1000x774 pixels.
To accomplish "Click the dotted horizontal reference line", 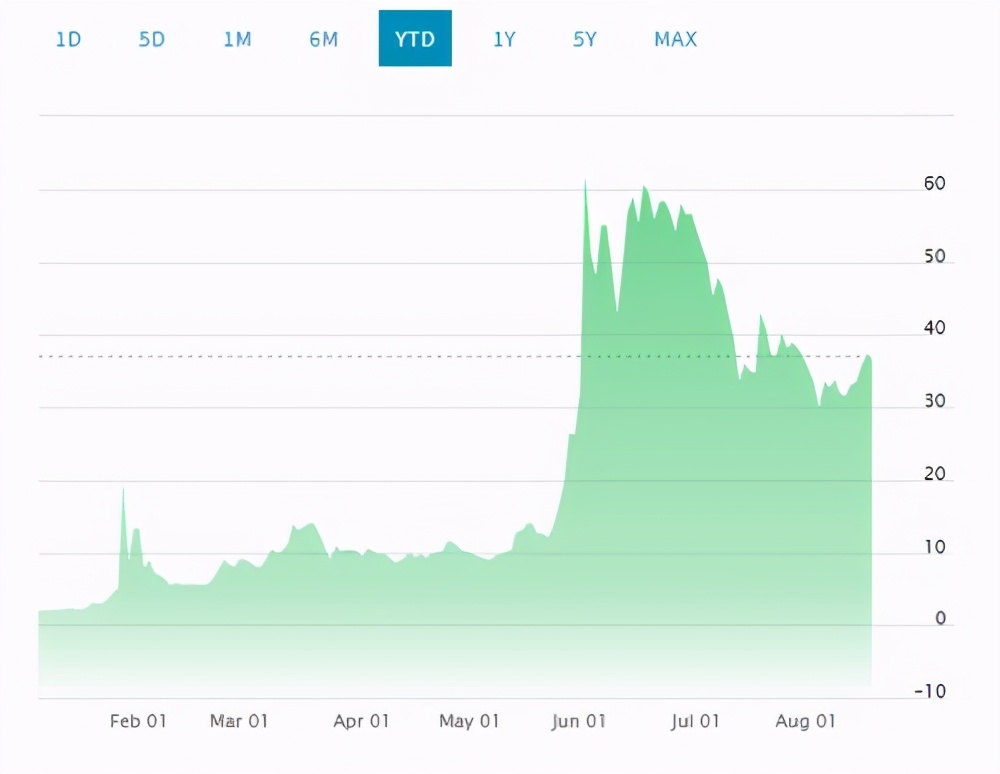I will pos(300,356).
